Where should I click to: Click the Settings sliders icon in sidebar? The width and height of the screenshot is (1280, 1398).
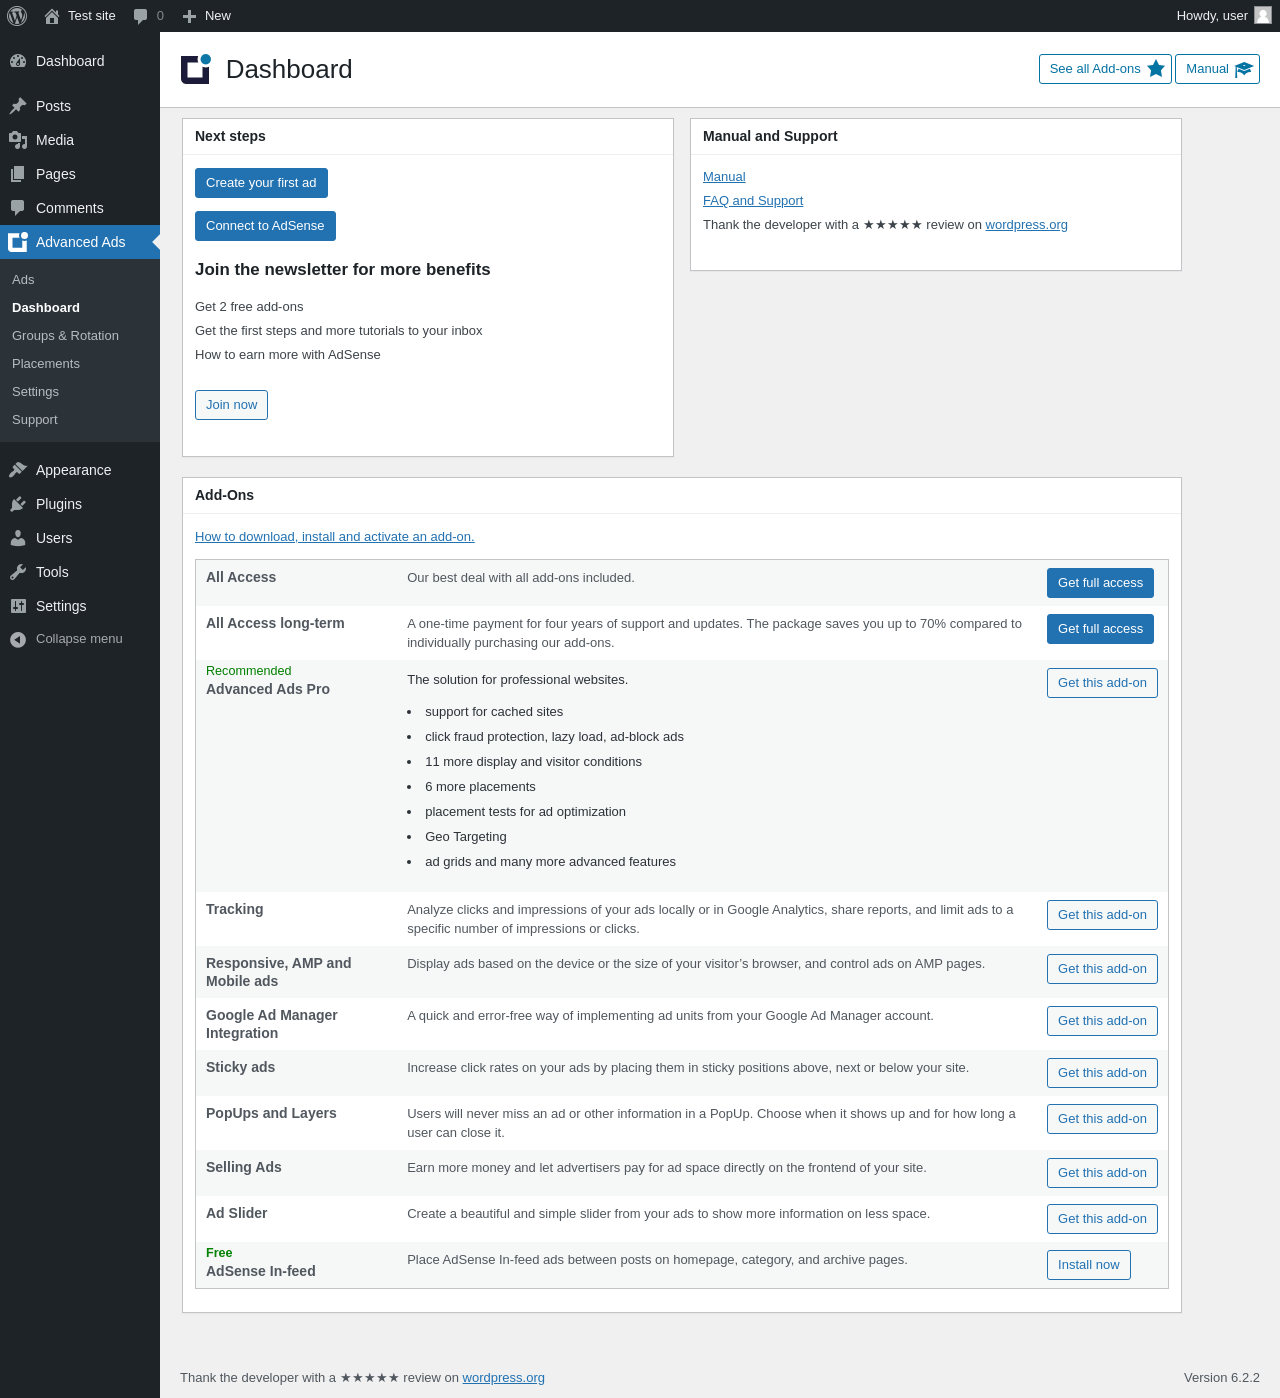click(18, 606)
